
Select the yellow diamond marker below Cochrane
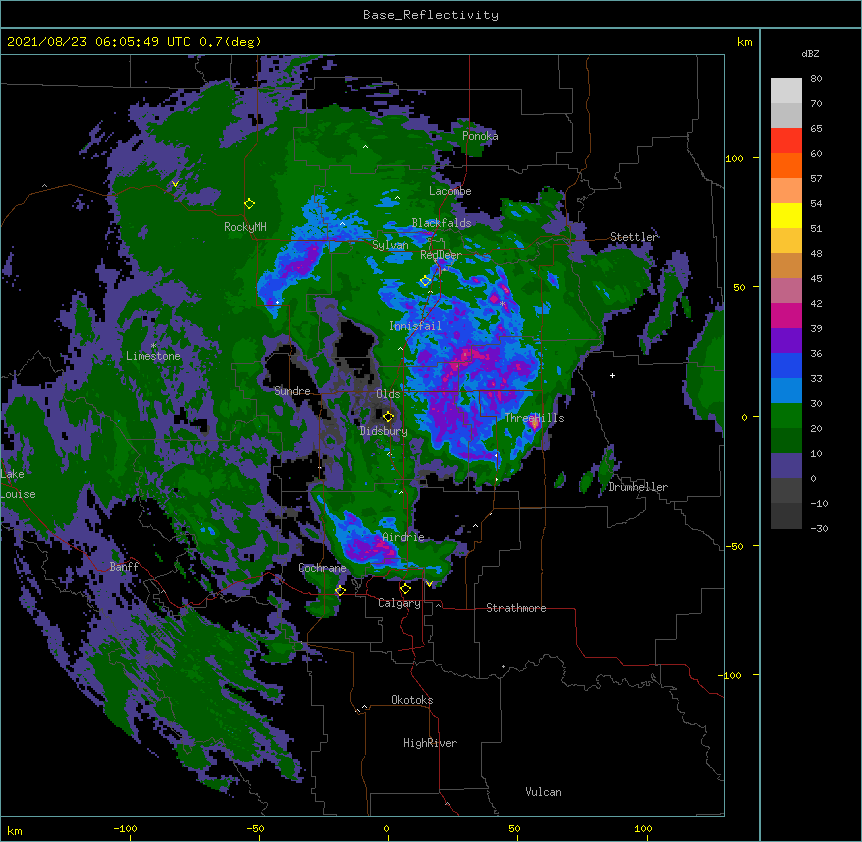pos(340,590)
